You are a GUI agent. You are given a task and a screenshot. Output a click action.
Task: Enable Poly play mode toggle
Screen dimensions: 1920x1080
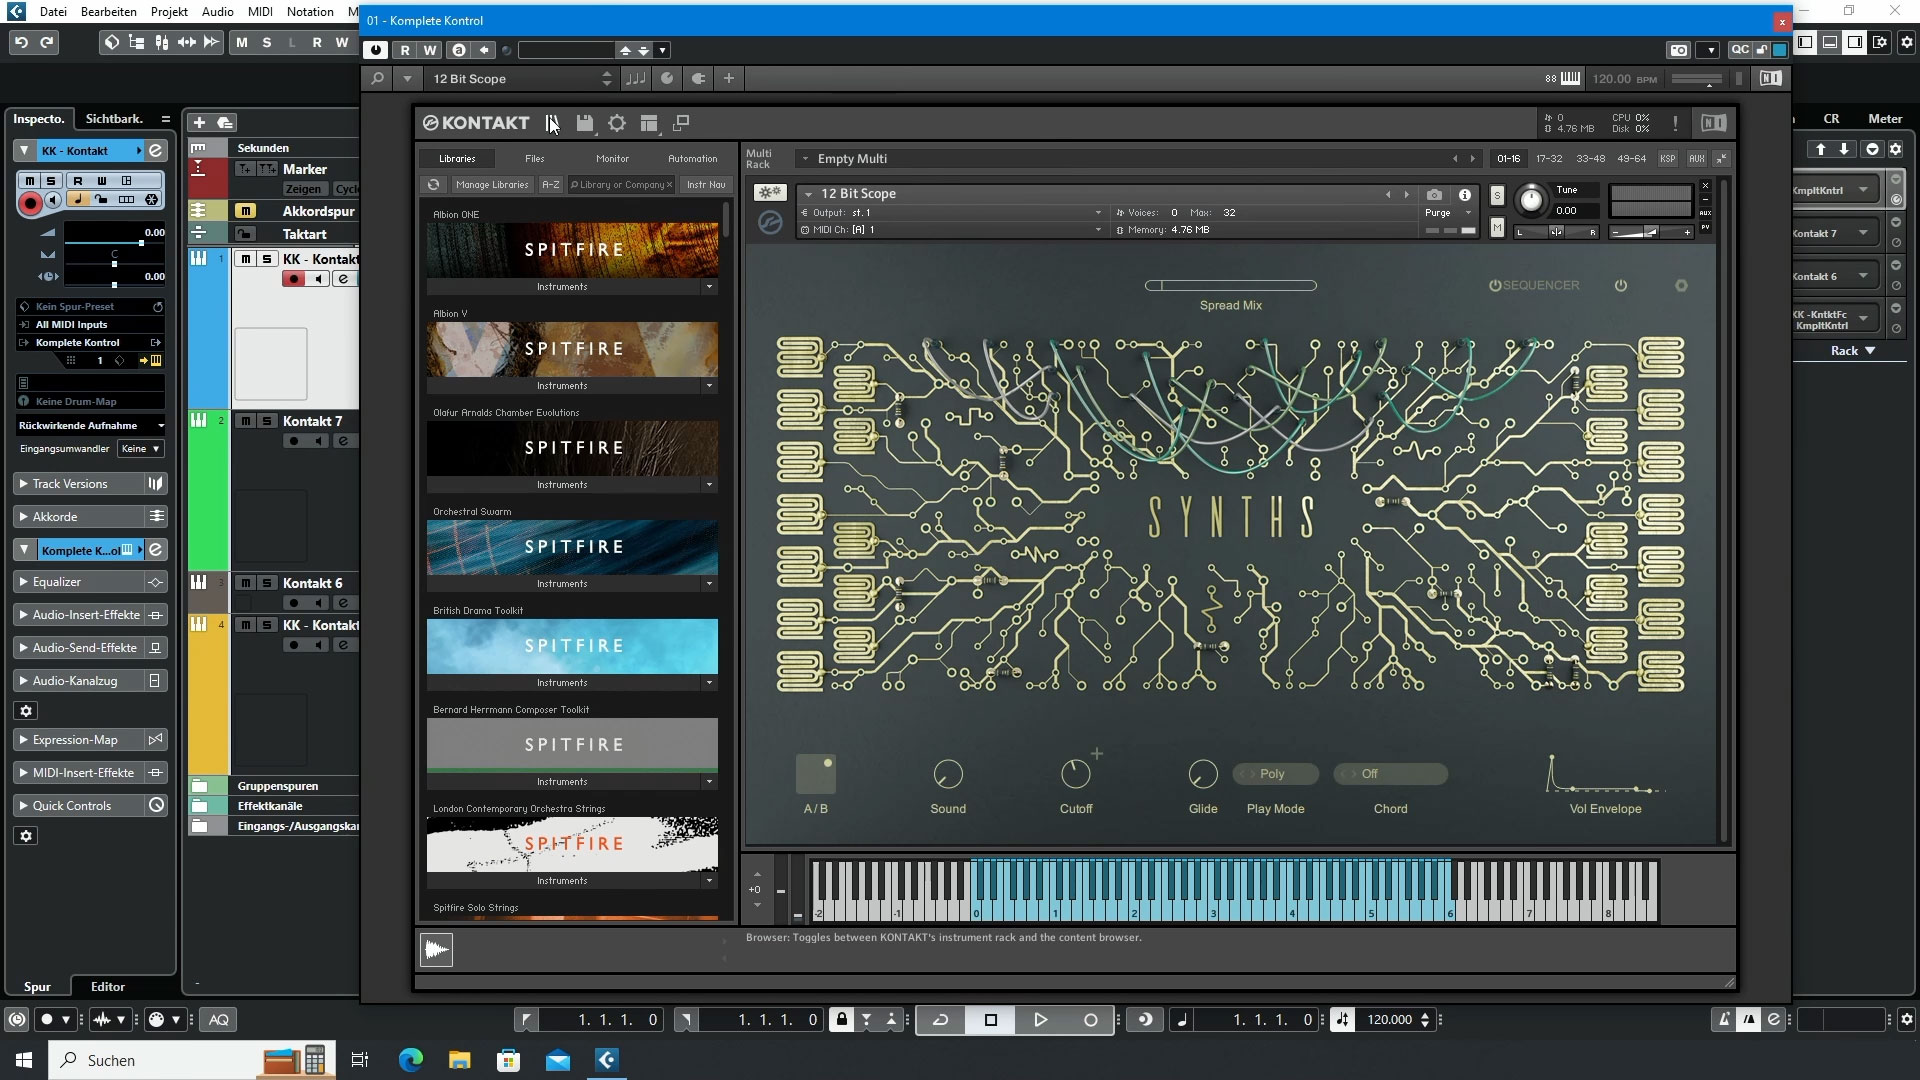pos(1274,774)
